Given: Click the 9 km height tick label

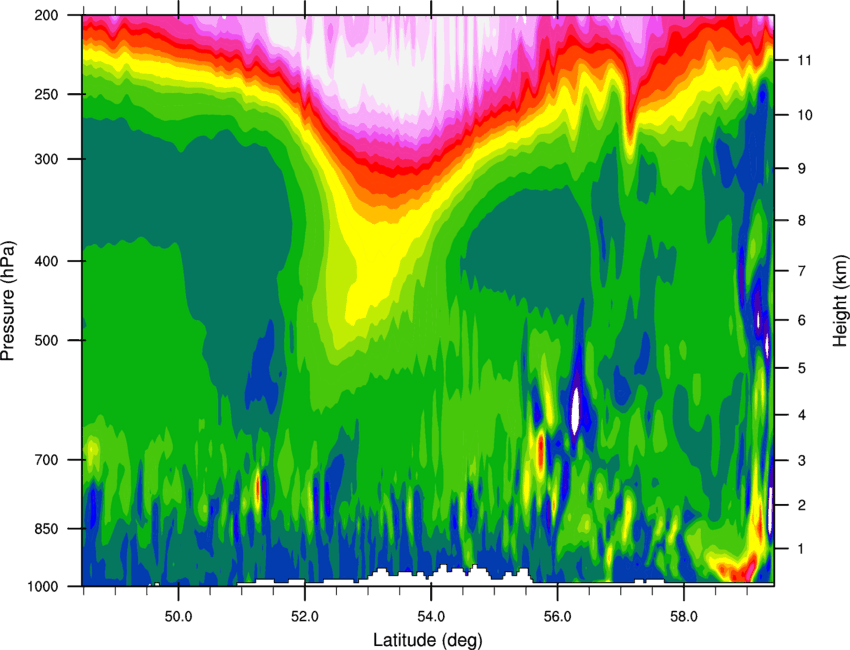Looking at the screenshot, I should (802, 169).
